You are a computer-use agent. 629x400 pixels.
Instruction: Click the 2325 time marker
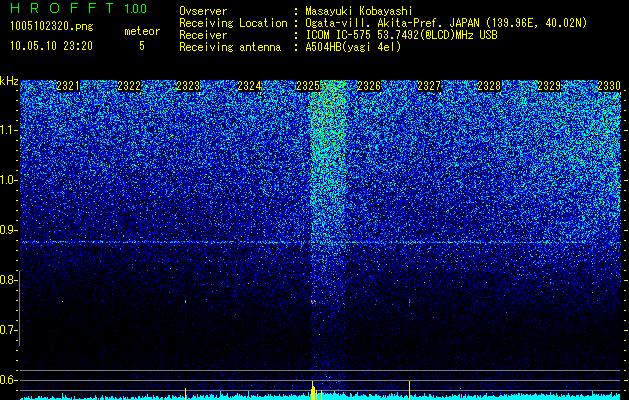(x=308, y=86)
